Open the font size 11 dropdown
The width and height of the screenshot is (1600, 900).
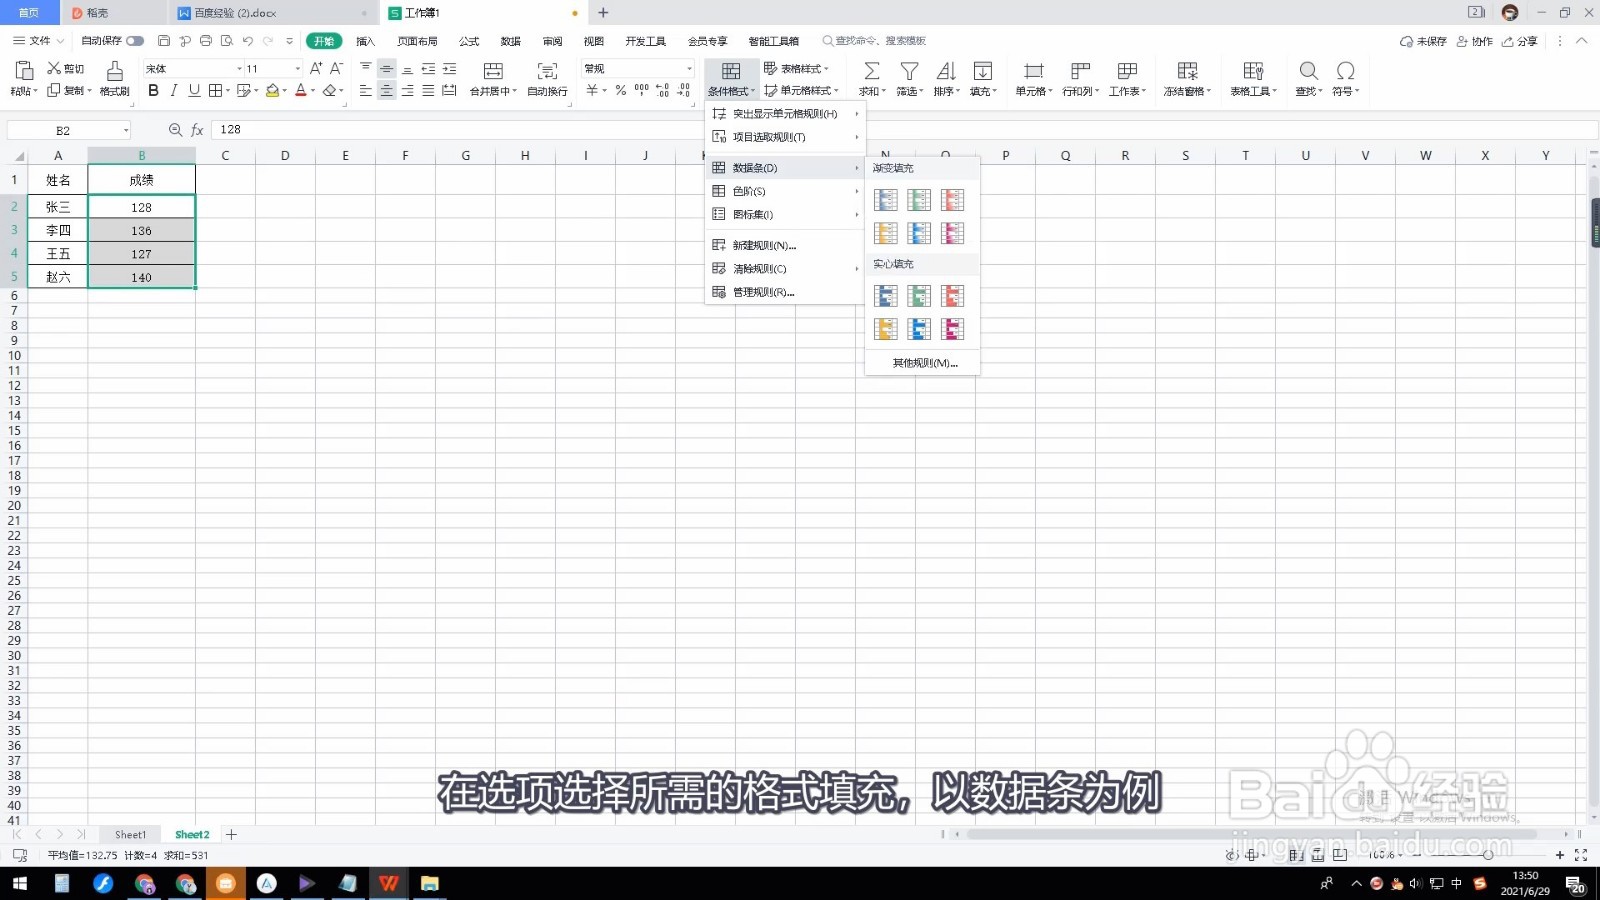(x=297, y=68)
